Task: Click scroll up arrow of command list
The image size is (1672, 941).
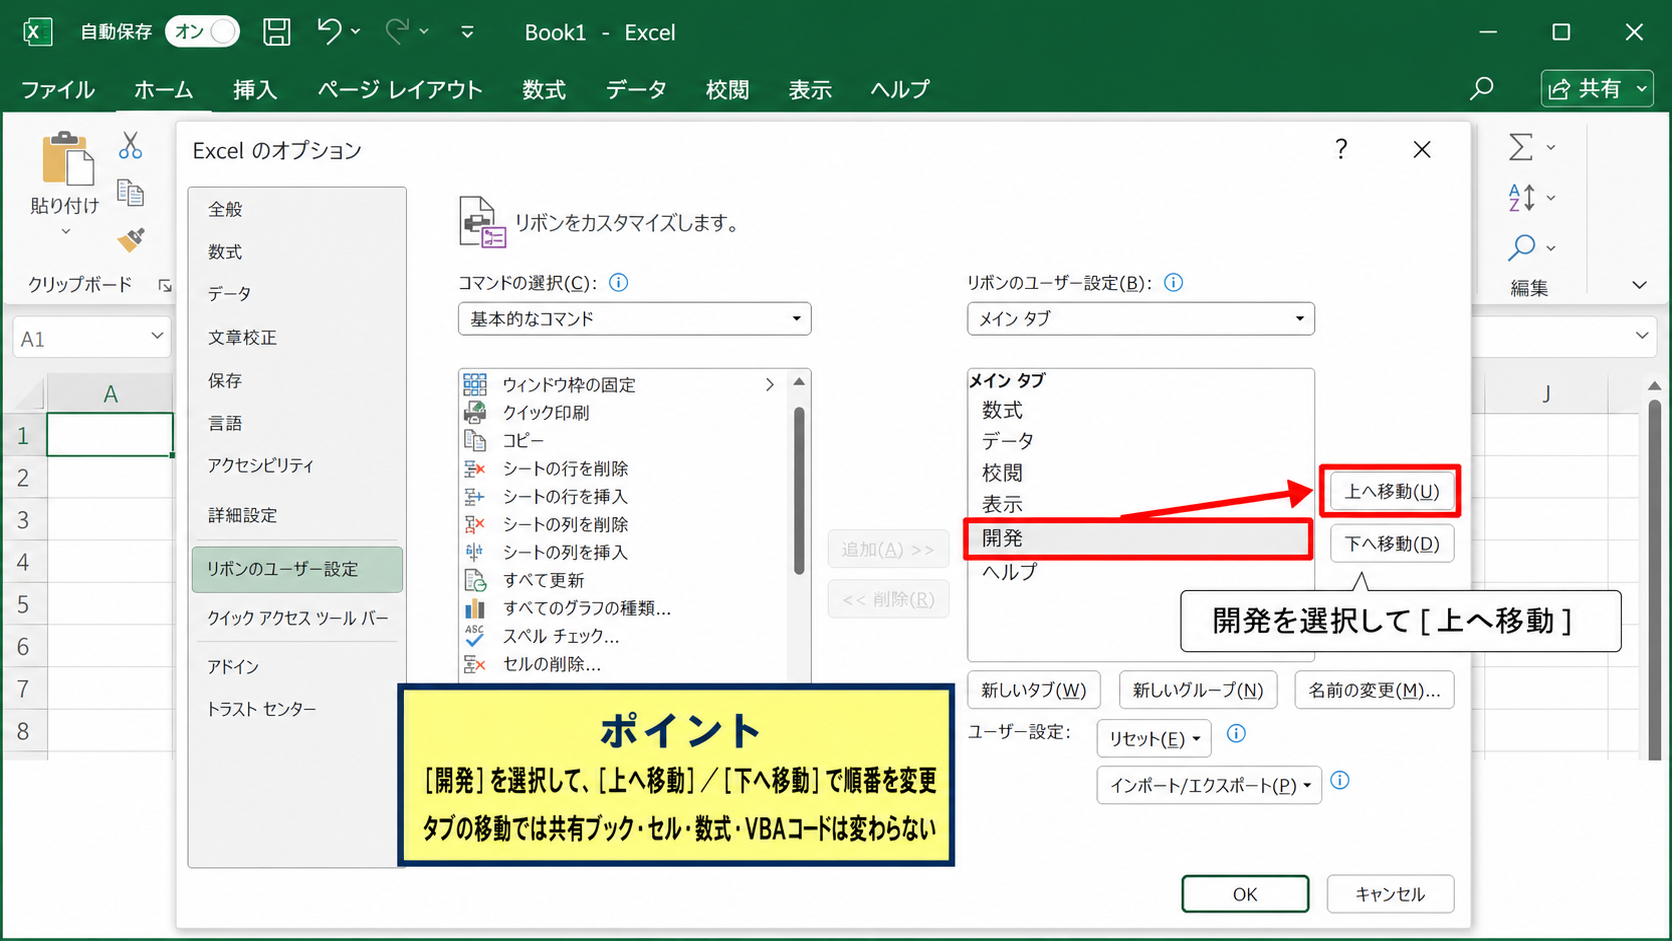Action: 798,382
